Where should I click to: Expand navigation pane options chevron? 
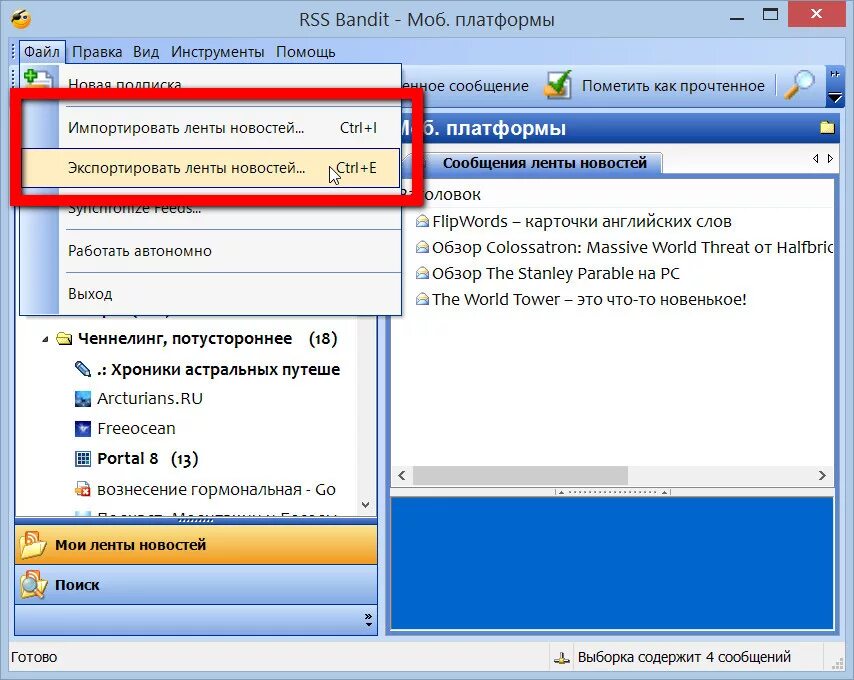[x=369, y=620]
